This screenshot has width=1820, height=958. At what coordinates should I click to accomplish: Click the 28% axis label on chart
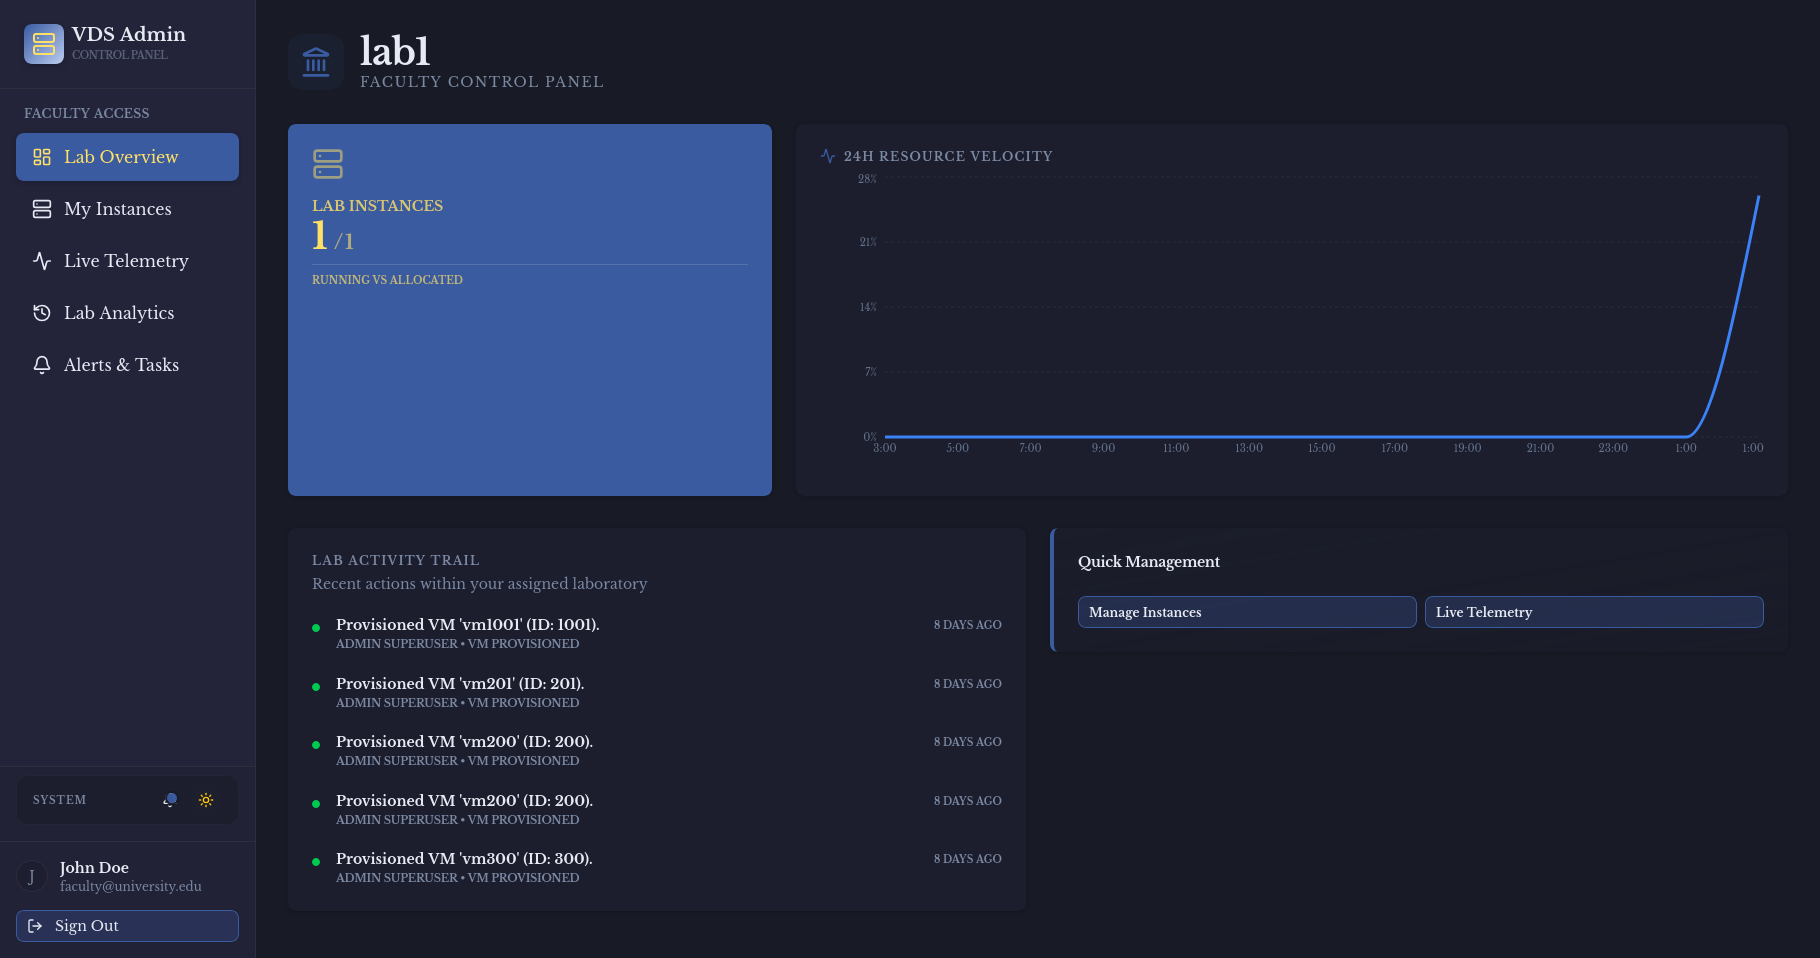point(867,179)
